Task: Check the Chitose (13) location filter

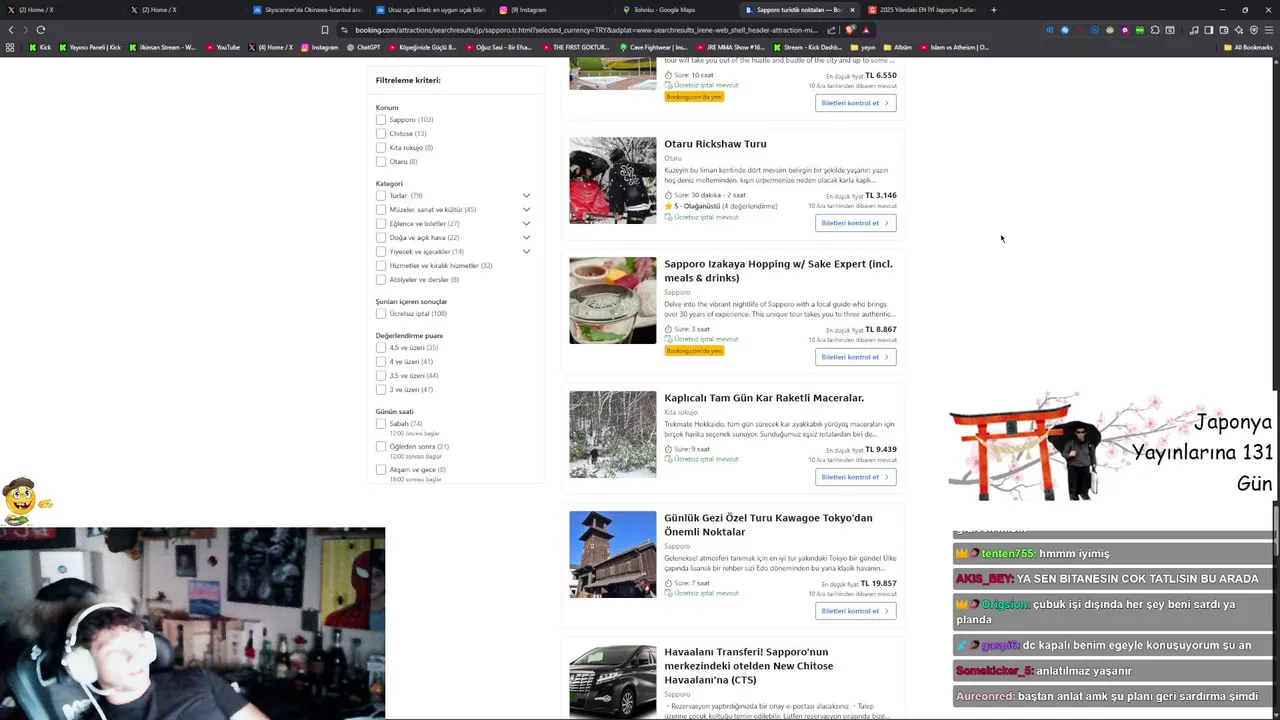Action: [x=381, y=133]
